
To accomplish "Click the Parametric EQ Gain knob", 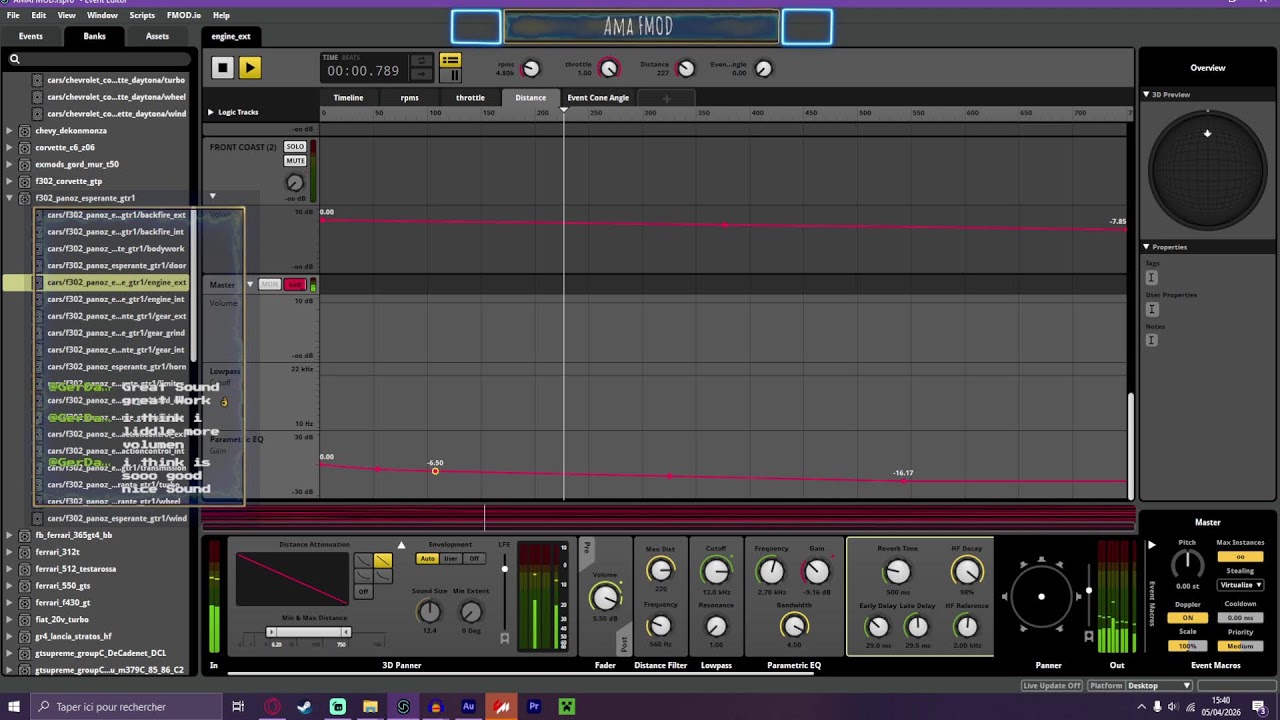I will pyautogui.click(x=817, y=571).
